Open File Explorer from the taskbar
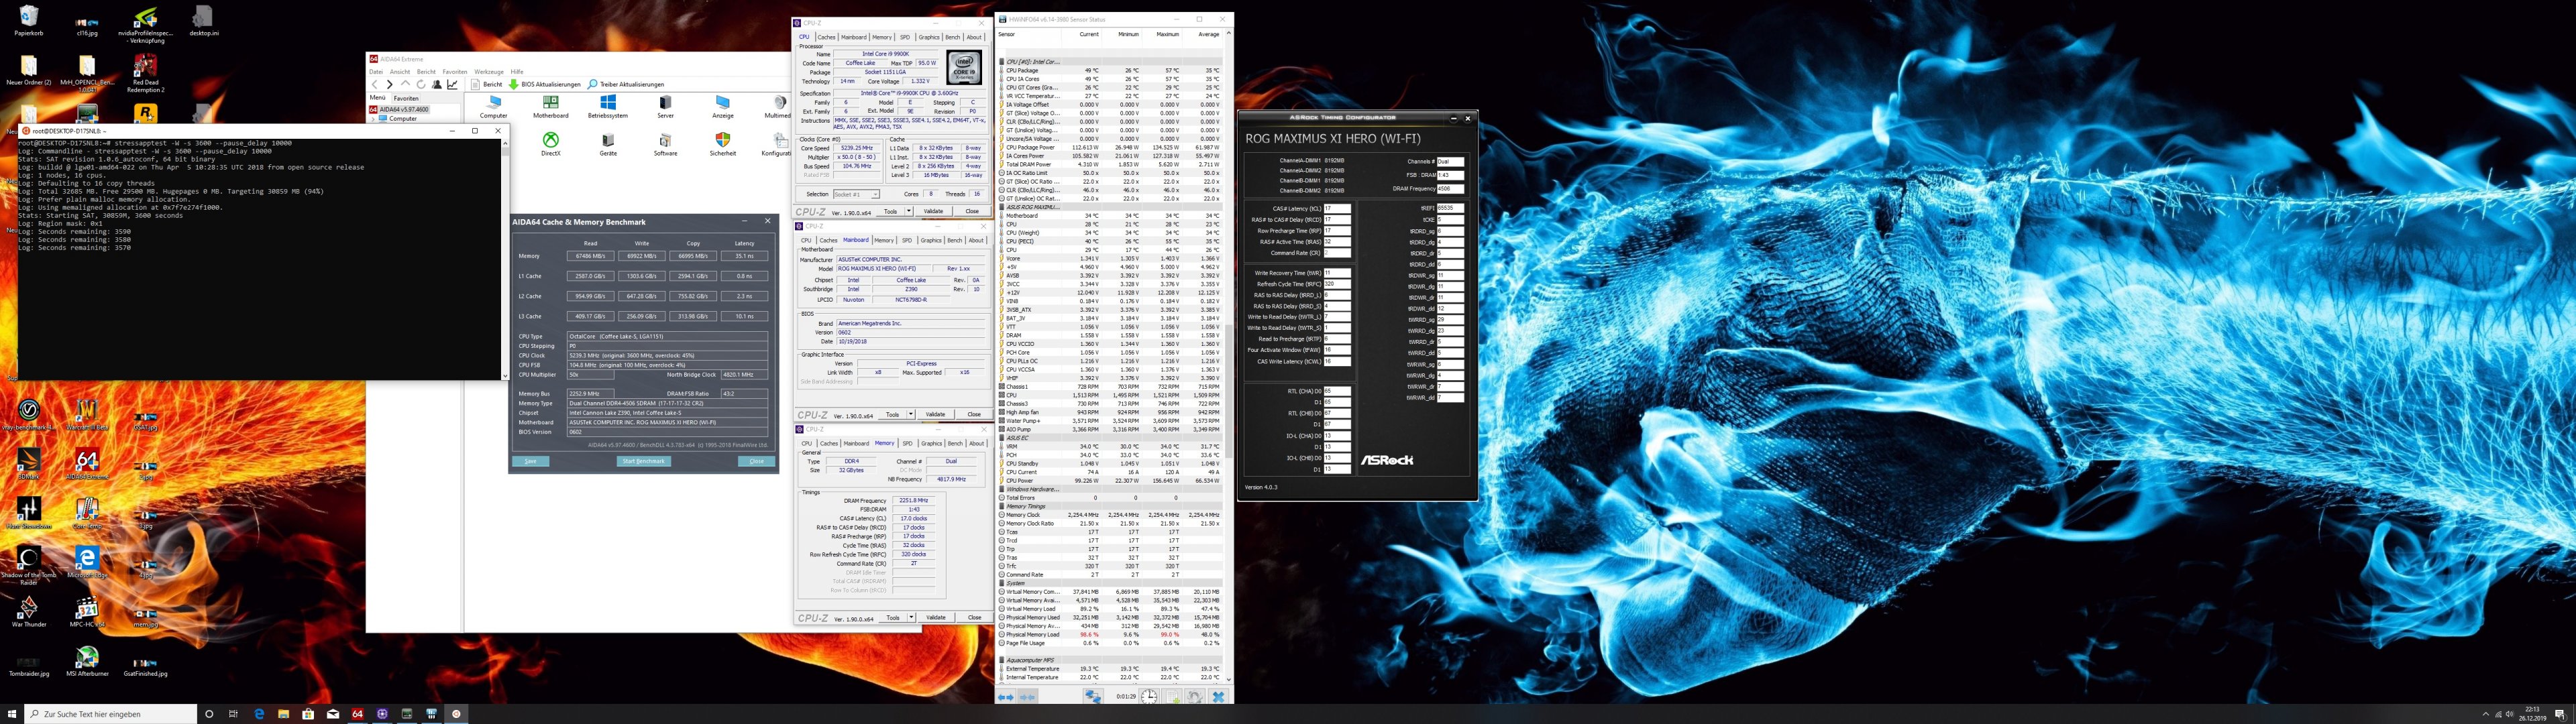The image size is (2576, 724). pyautogui.click(x=283, y=714)
